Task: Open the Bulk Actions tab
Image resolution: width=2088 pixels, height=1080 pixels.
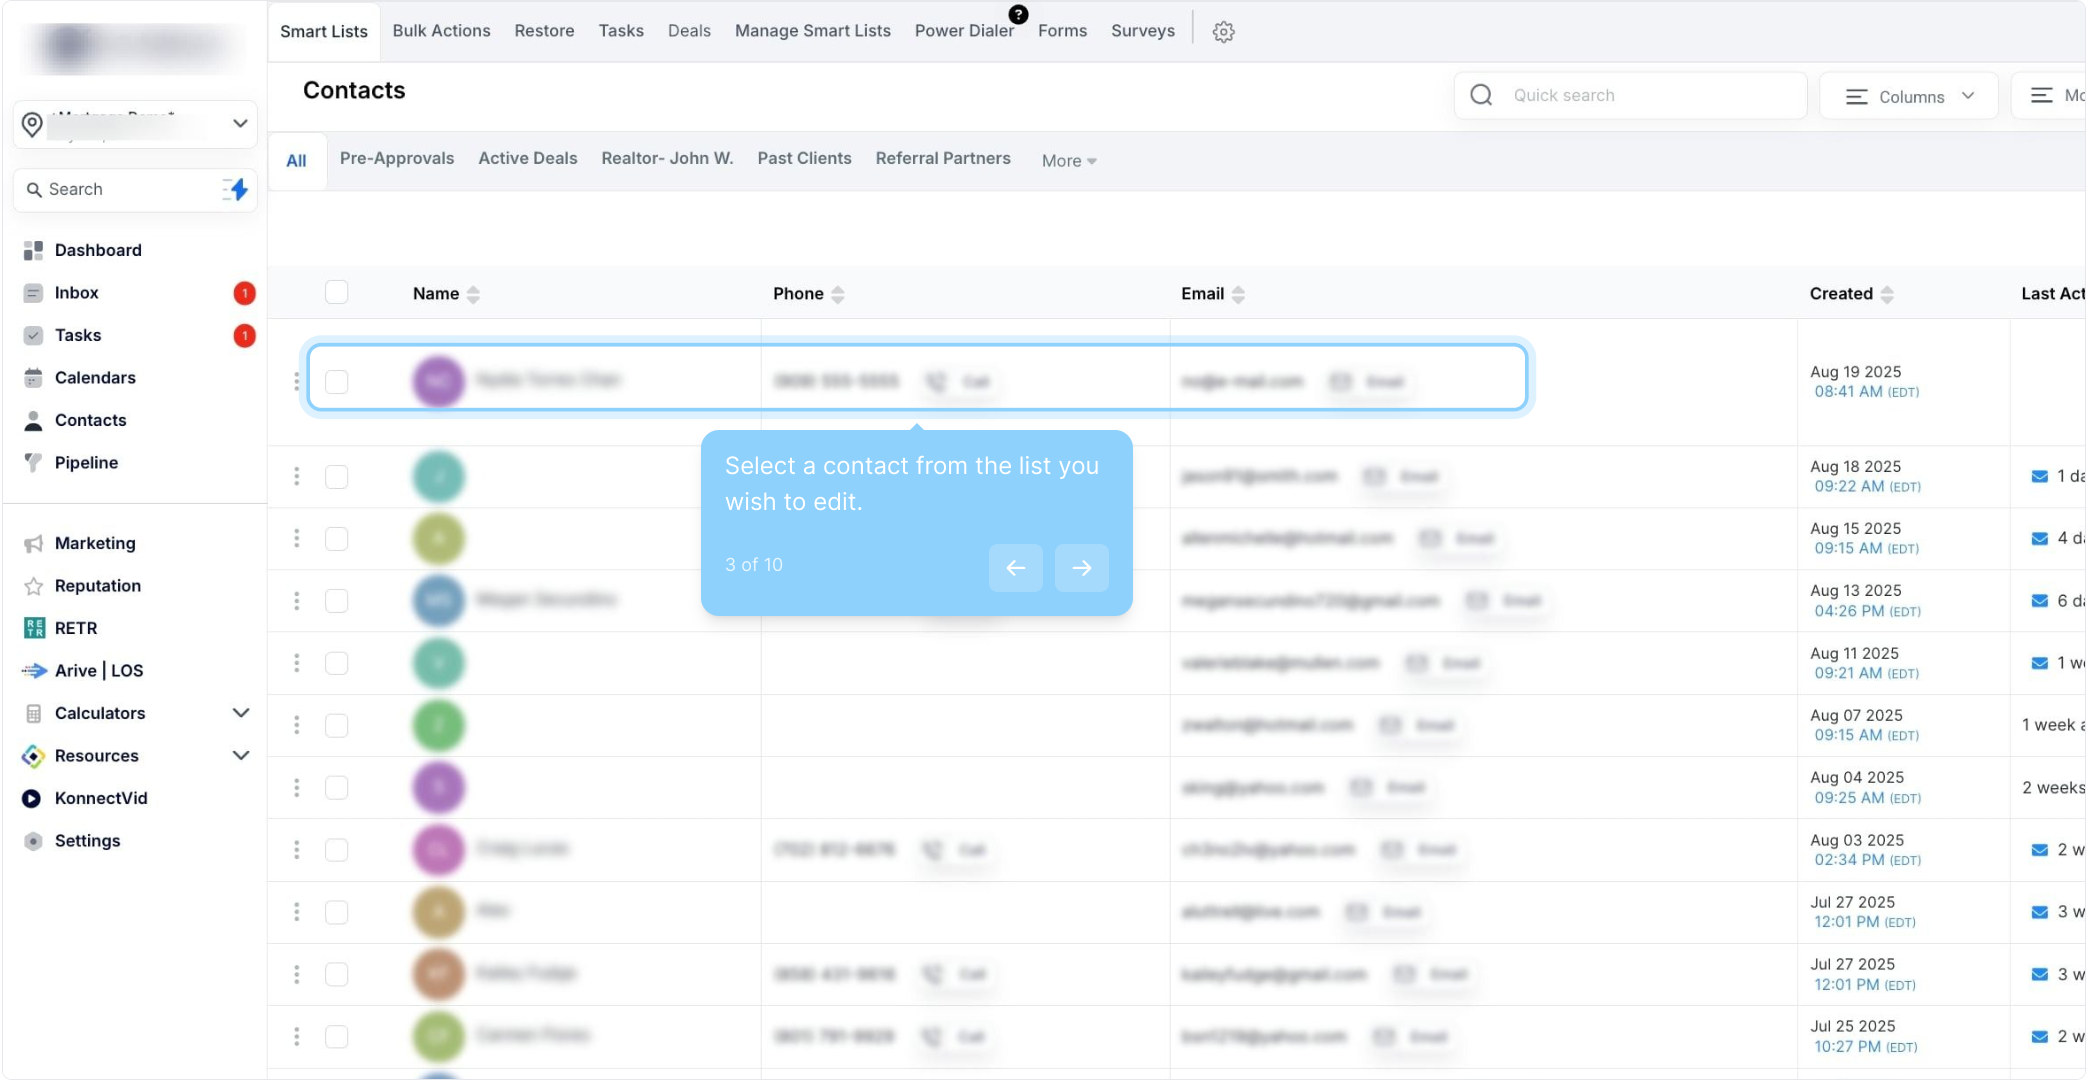Action: pos(441,31)
